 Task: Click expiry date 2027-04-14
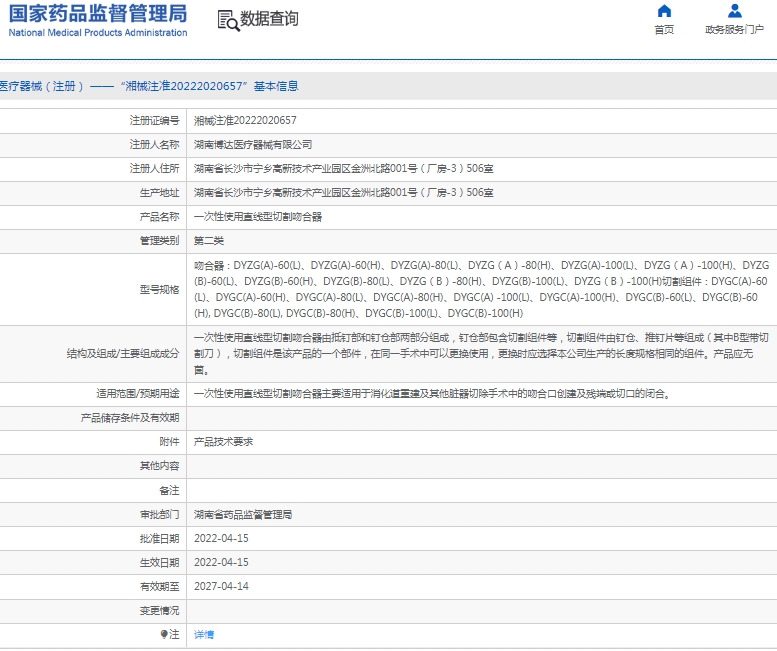[221, 586]
